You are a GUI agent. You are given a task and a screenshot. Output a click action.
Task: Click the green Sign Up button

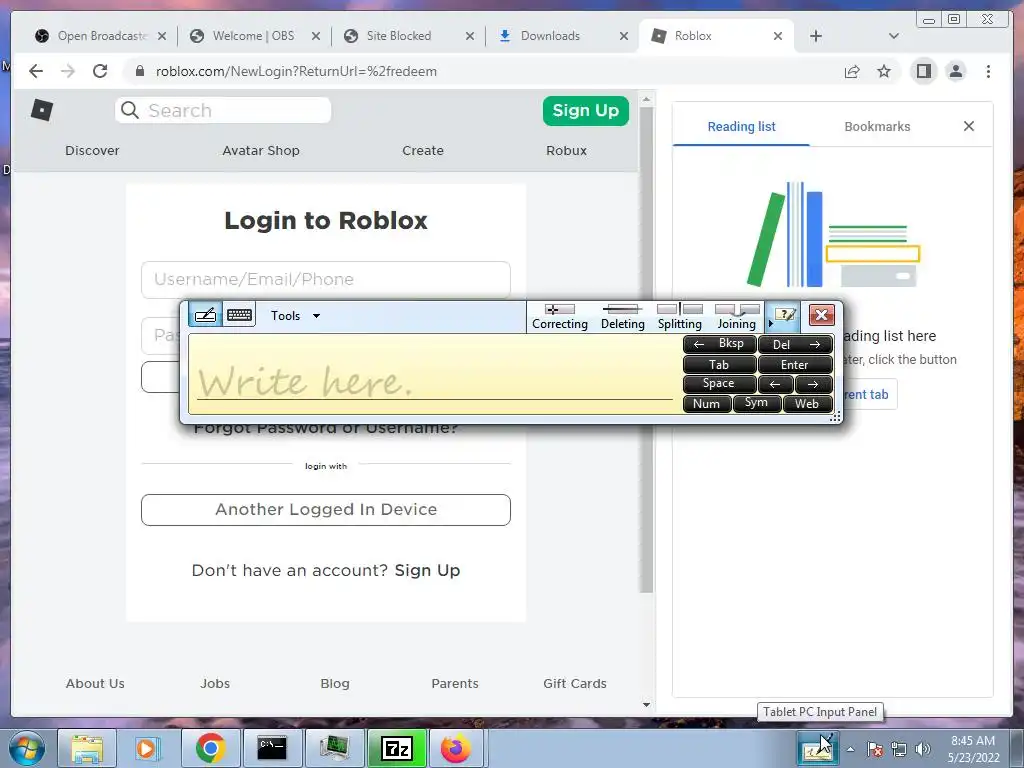[x=586, y=111]
